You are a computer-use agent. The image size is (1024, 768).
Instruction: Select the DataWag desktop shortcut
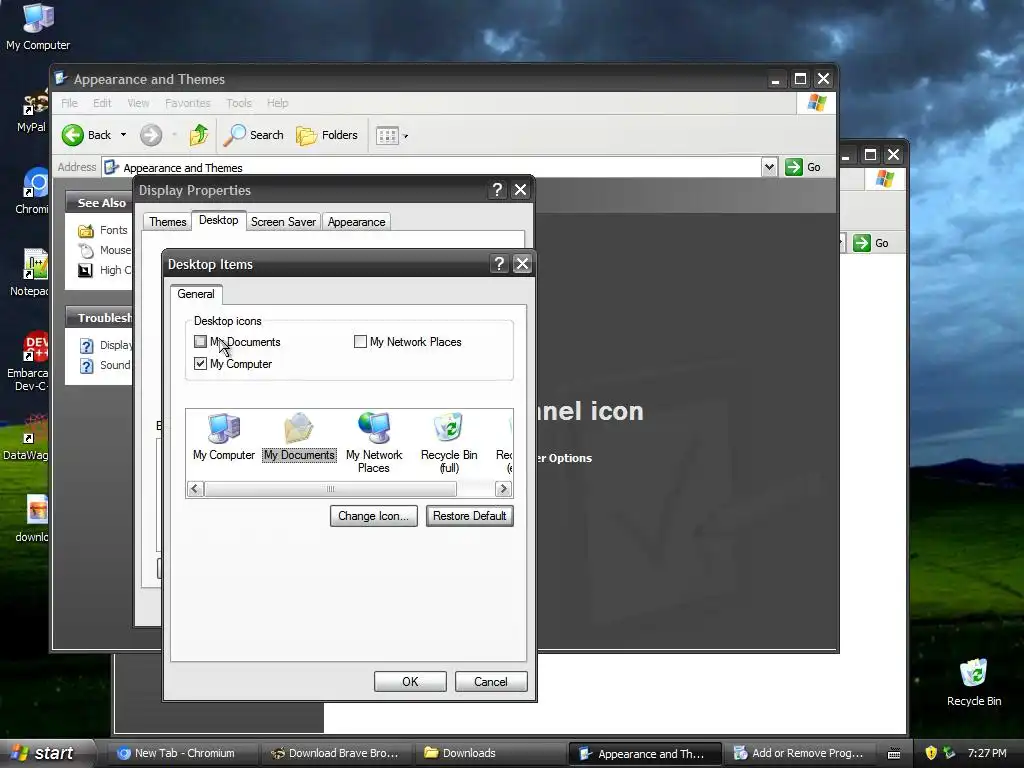[26, 436]
